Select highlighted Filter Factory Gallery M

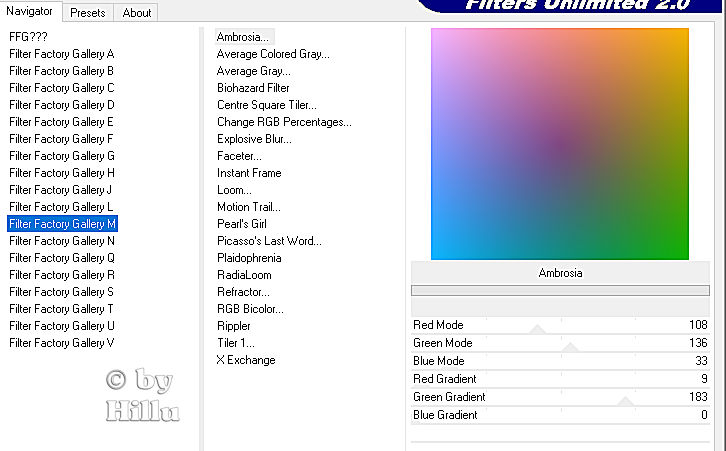click(63, 224)
